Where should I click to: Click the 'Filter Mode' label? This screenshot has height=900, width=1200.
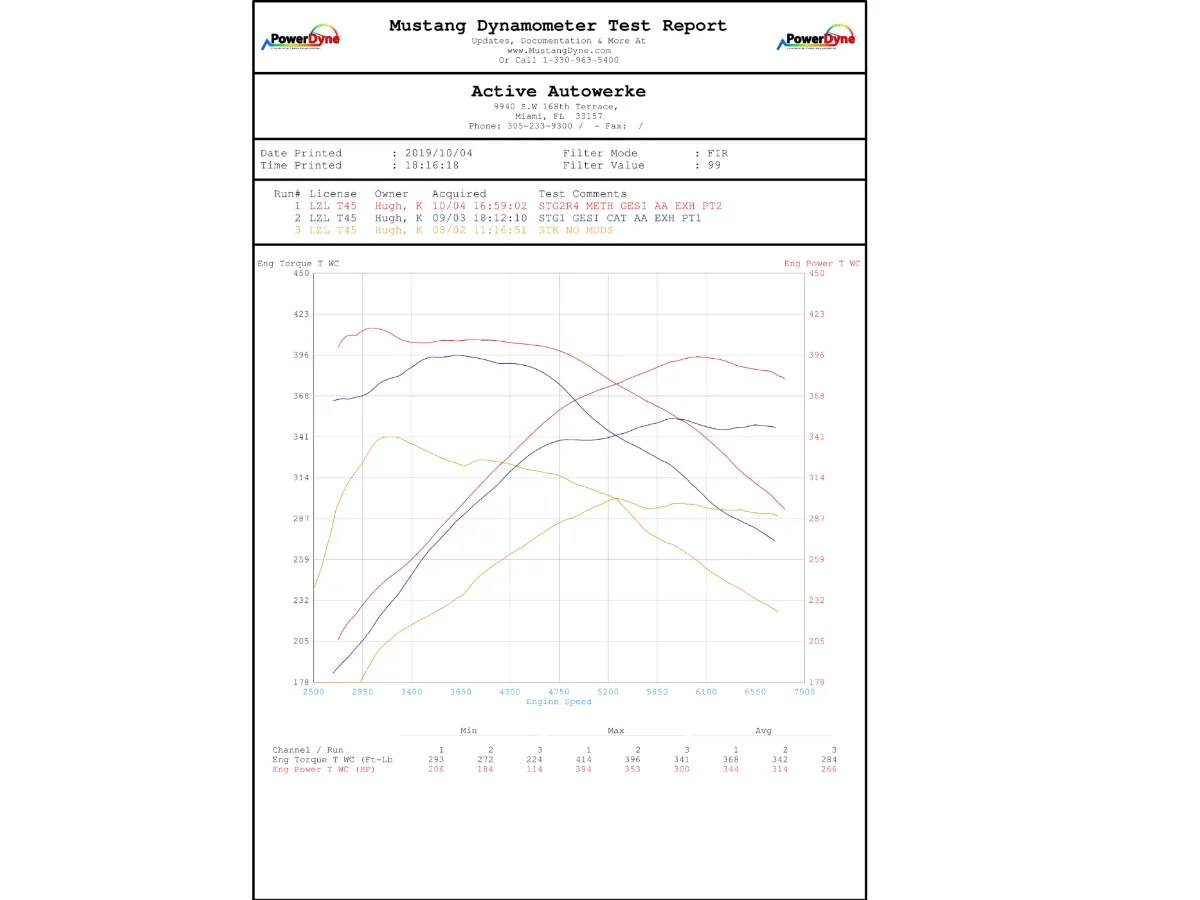[600, 154]
